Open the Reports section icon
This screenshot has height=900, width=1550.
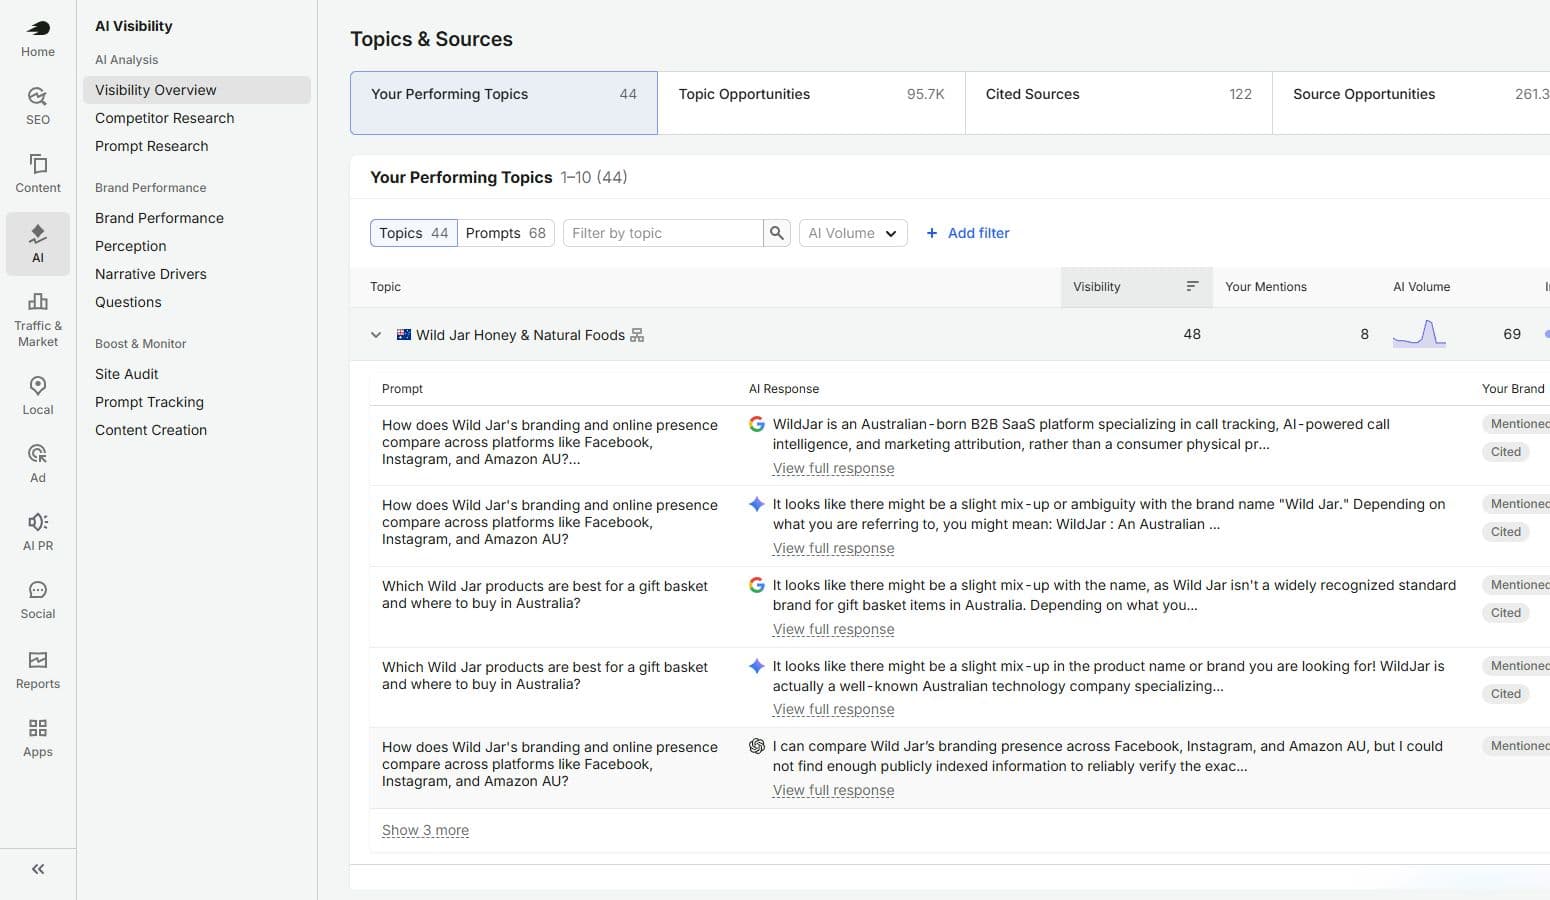coord(38,660)
